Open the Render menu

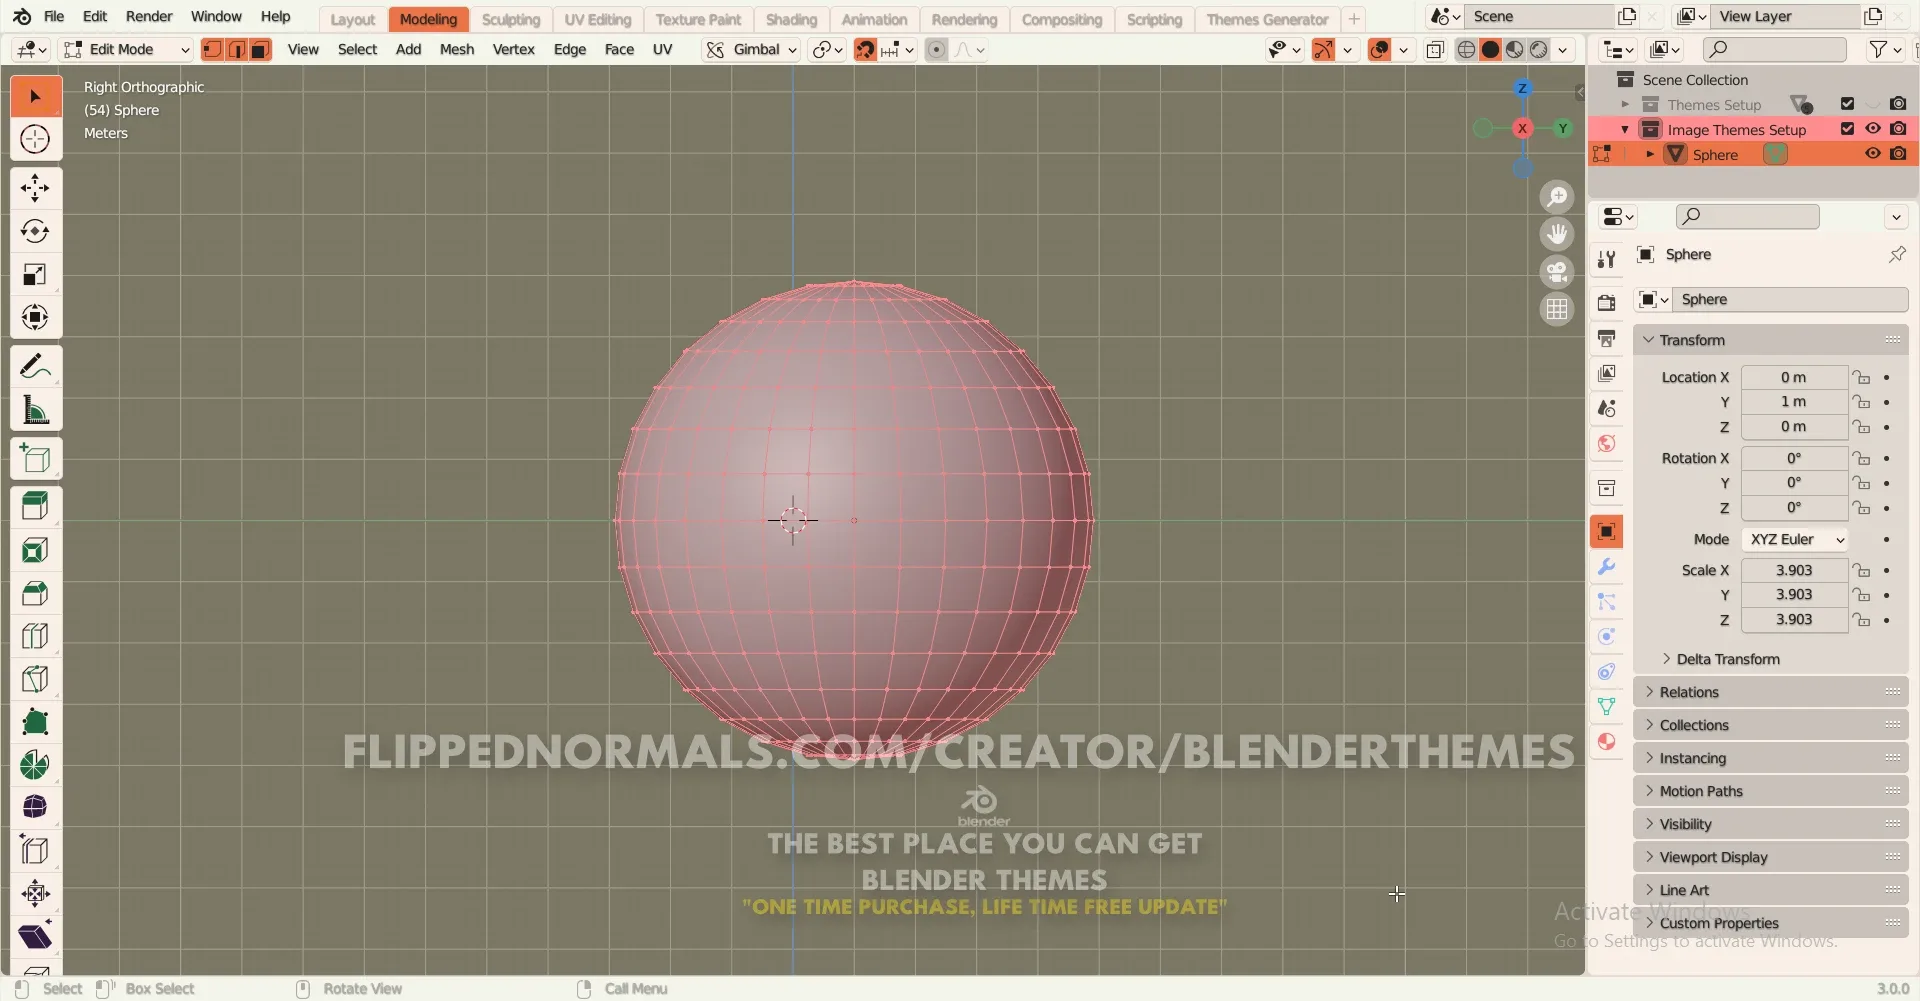click(x=150, y=16)
